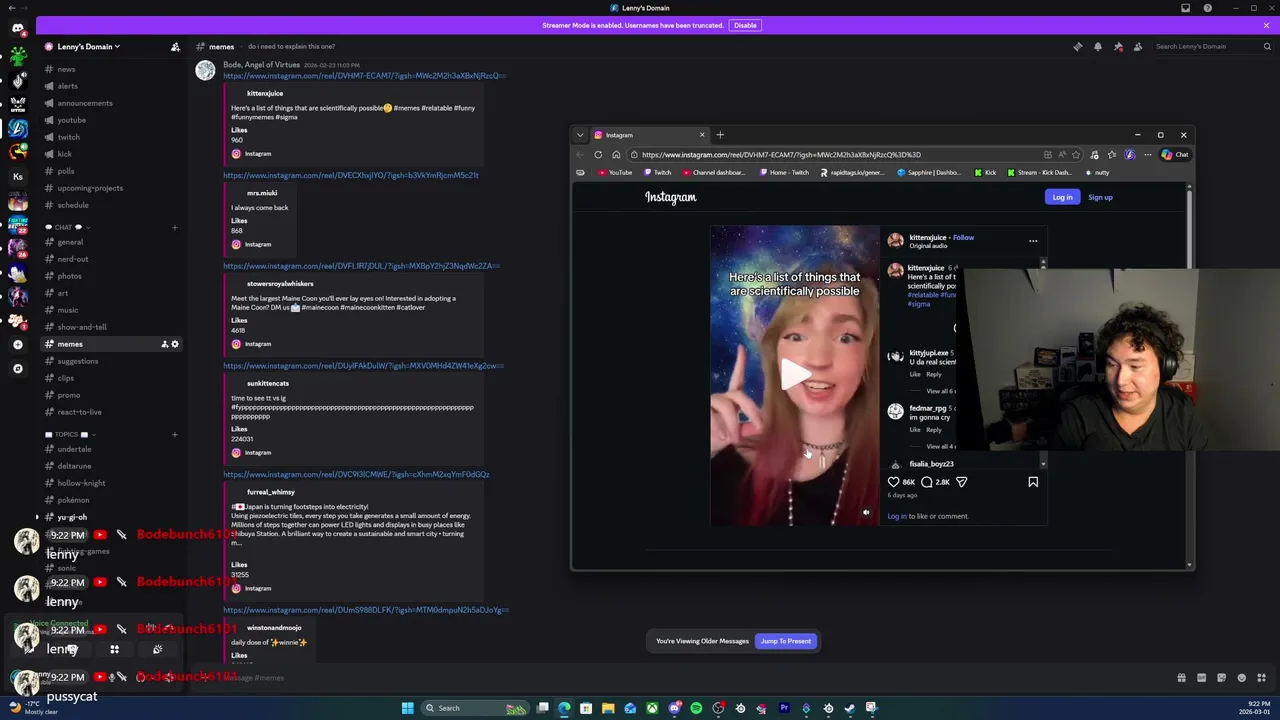Refresh the browser page
The height and width of the screenshot is (720, 1280).
point(598,155)
